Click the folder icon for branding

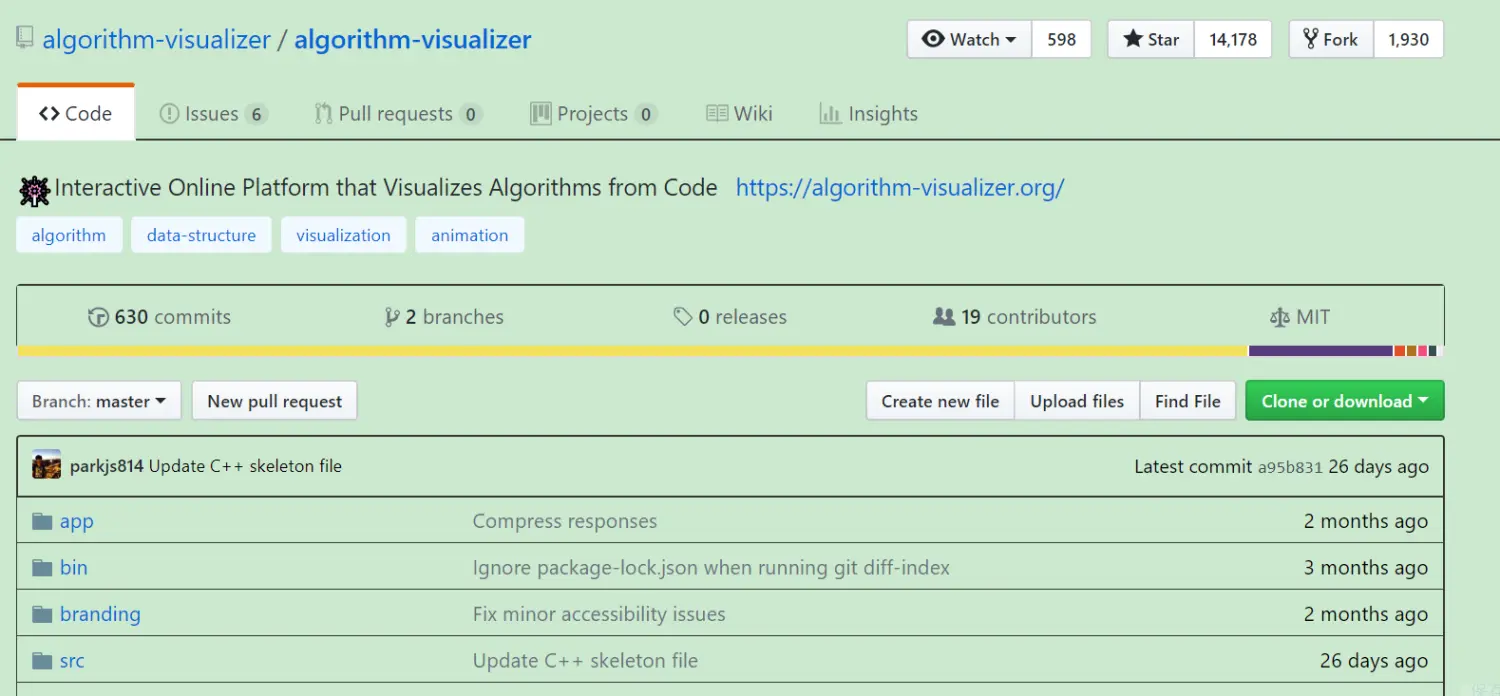[42, 614]
